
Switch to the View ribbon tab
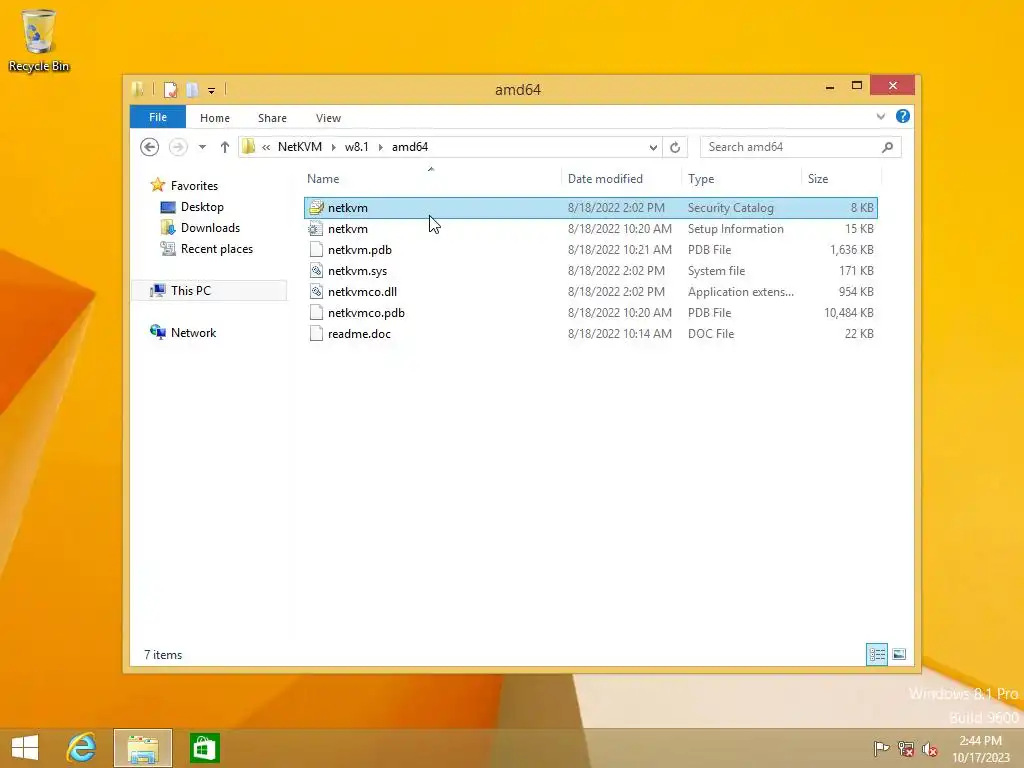328,118
